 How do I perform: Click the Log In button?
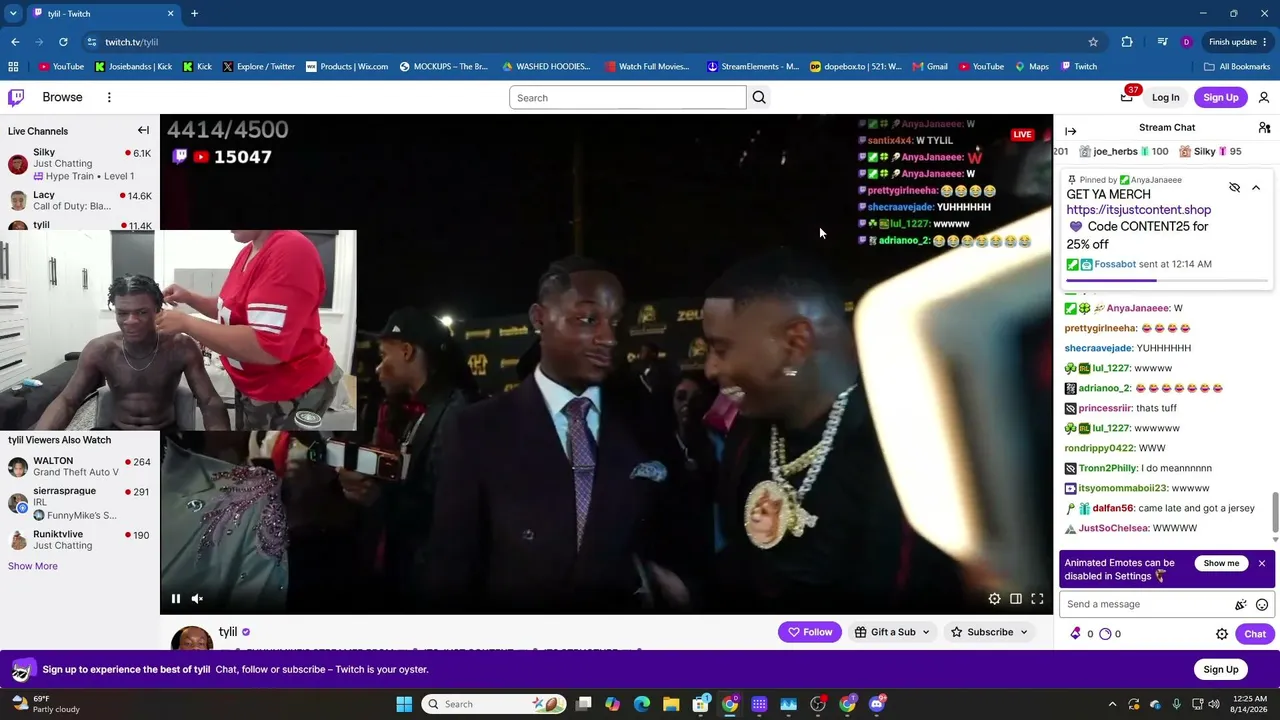(x=1165, y=97)
